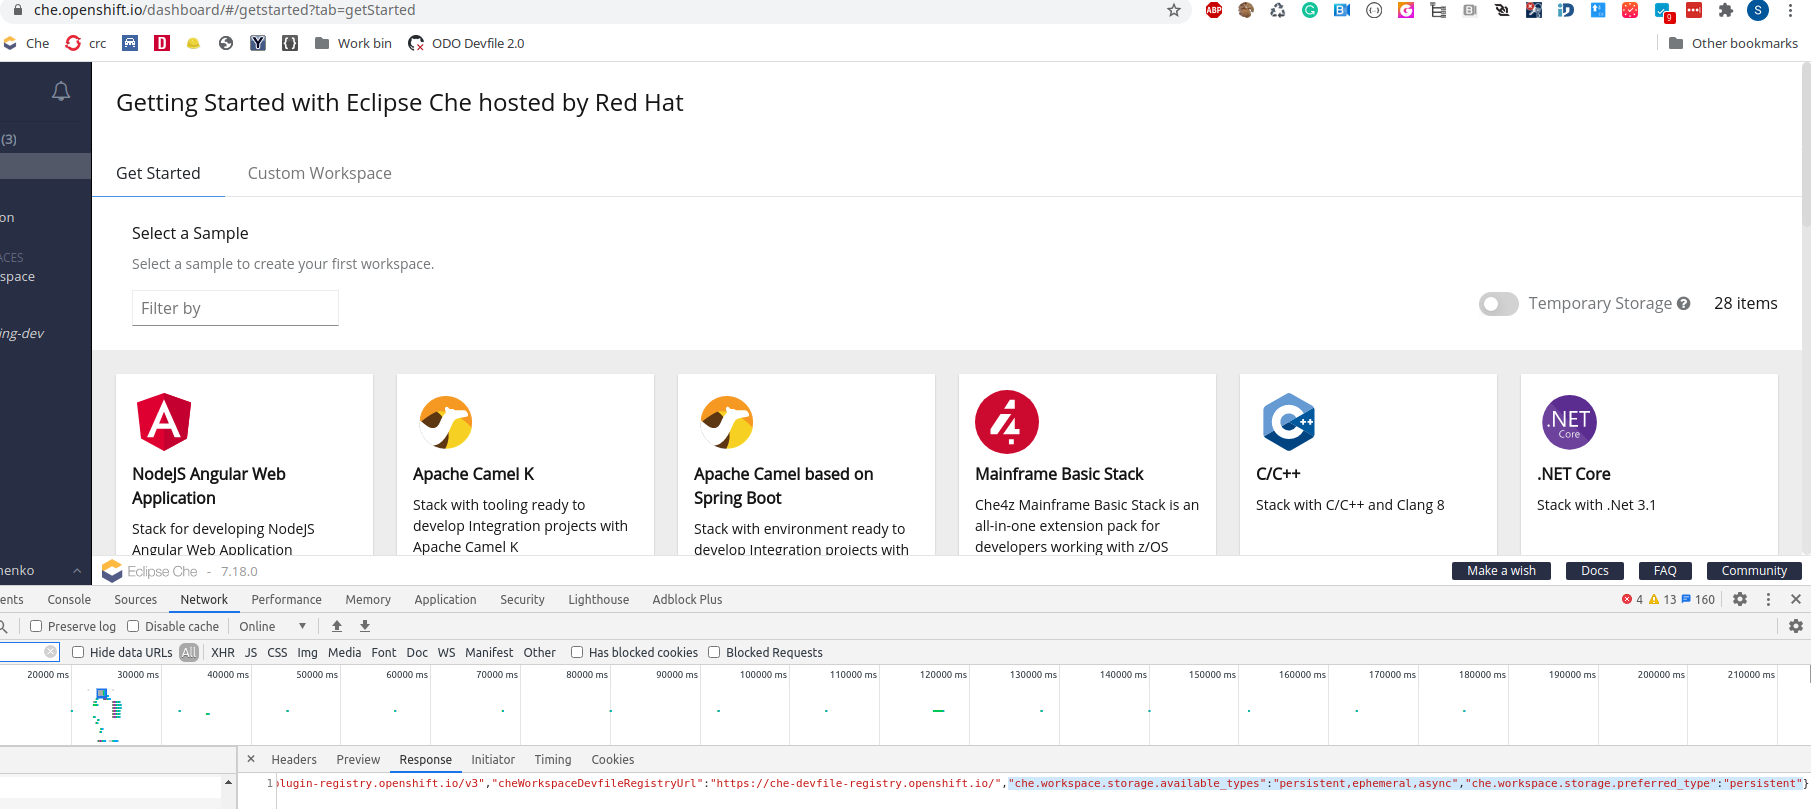This screenshot has height=809, width=1811.
Task: Enable the Disable cache checkbox
Action: (x=133, y=626)
